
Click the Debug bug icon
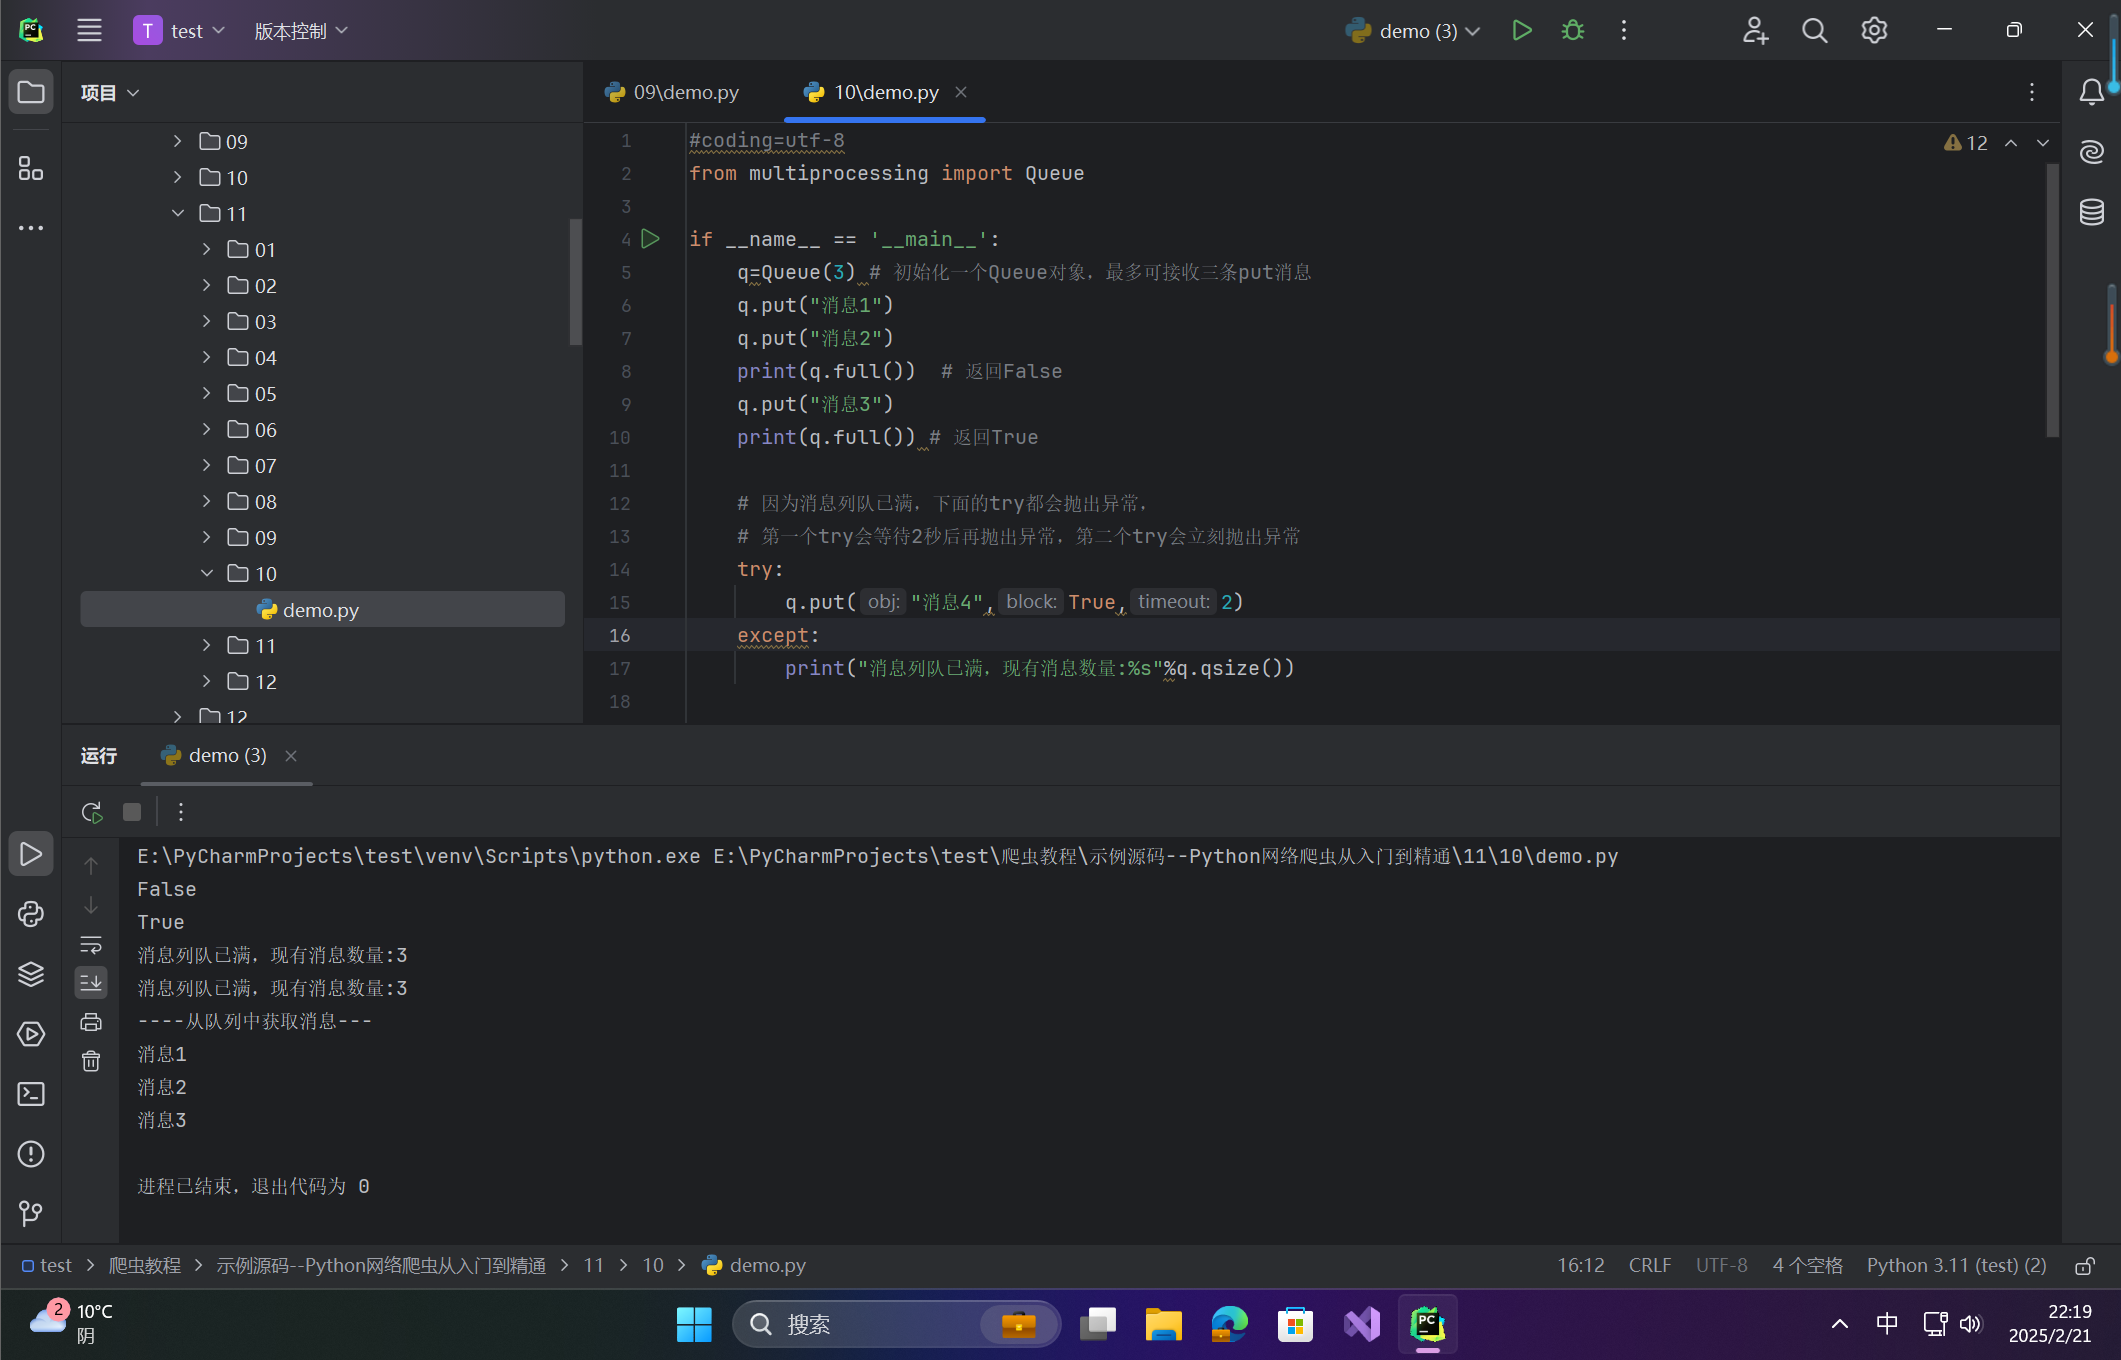[1572, 31]
